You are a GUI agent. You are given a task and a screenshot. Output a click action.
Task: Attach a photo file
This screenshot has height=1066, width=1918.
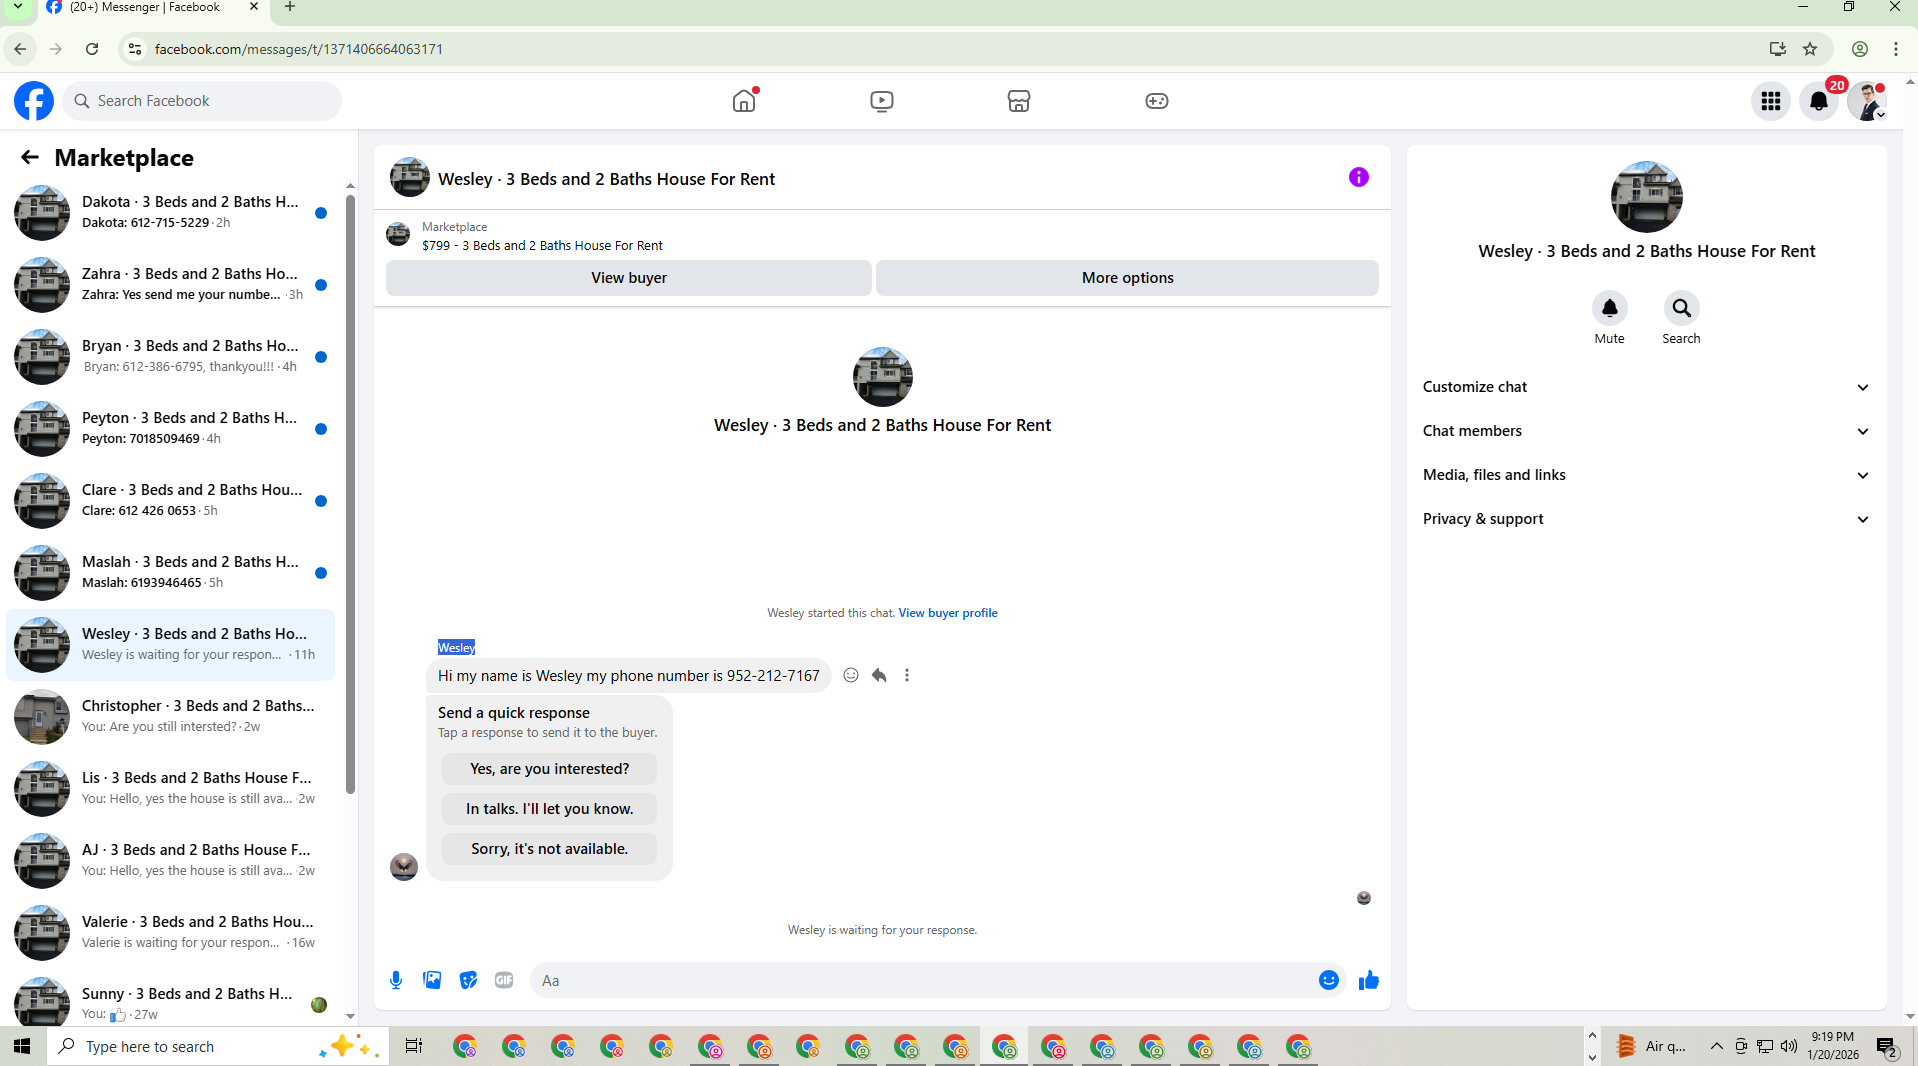(x=432, y=980)
